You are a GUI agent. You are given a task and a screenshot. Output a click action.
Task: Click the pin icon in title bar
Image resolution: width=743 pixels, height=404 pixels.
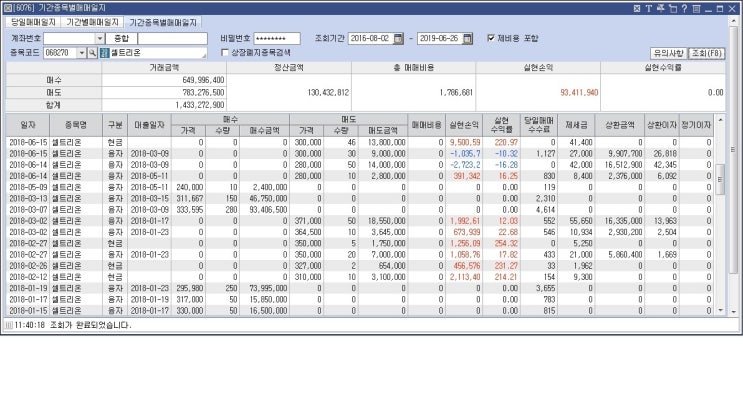[x=661, y=9]
